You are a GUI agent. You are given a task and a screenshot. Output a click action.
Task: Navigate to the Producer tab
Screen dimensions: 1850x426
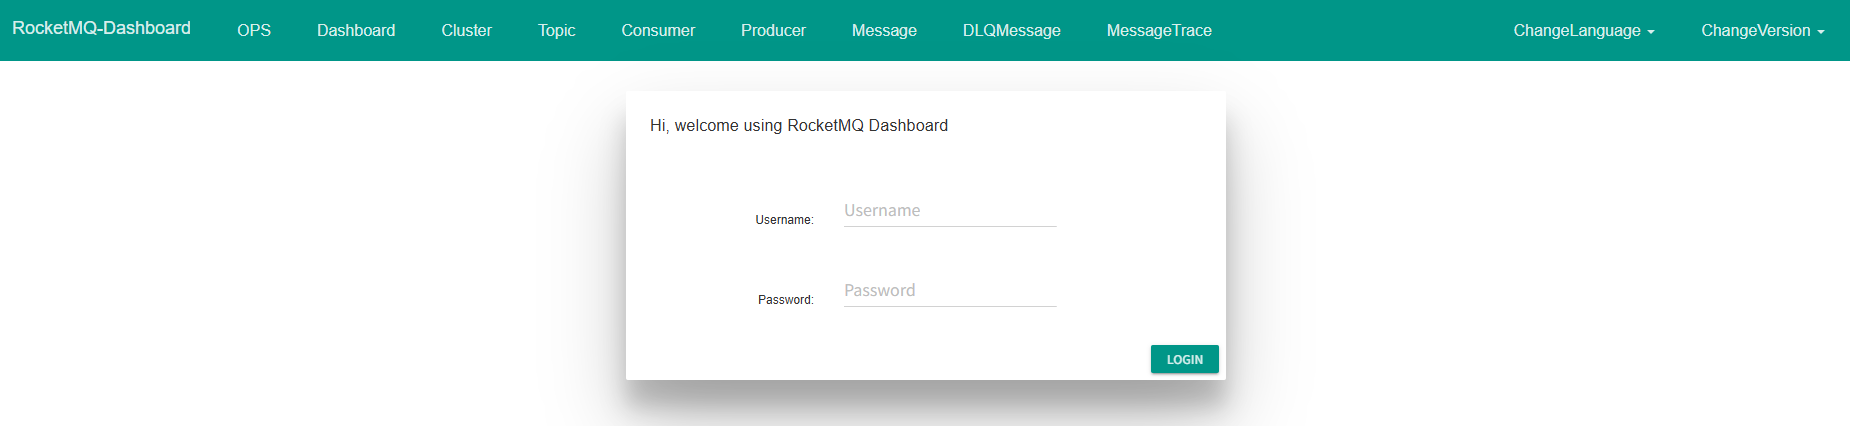click(773, 30)
